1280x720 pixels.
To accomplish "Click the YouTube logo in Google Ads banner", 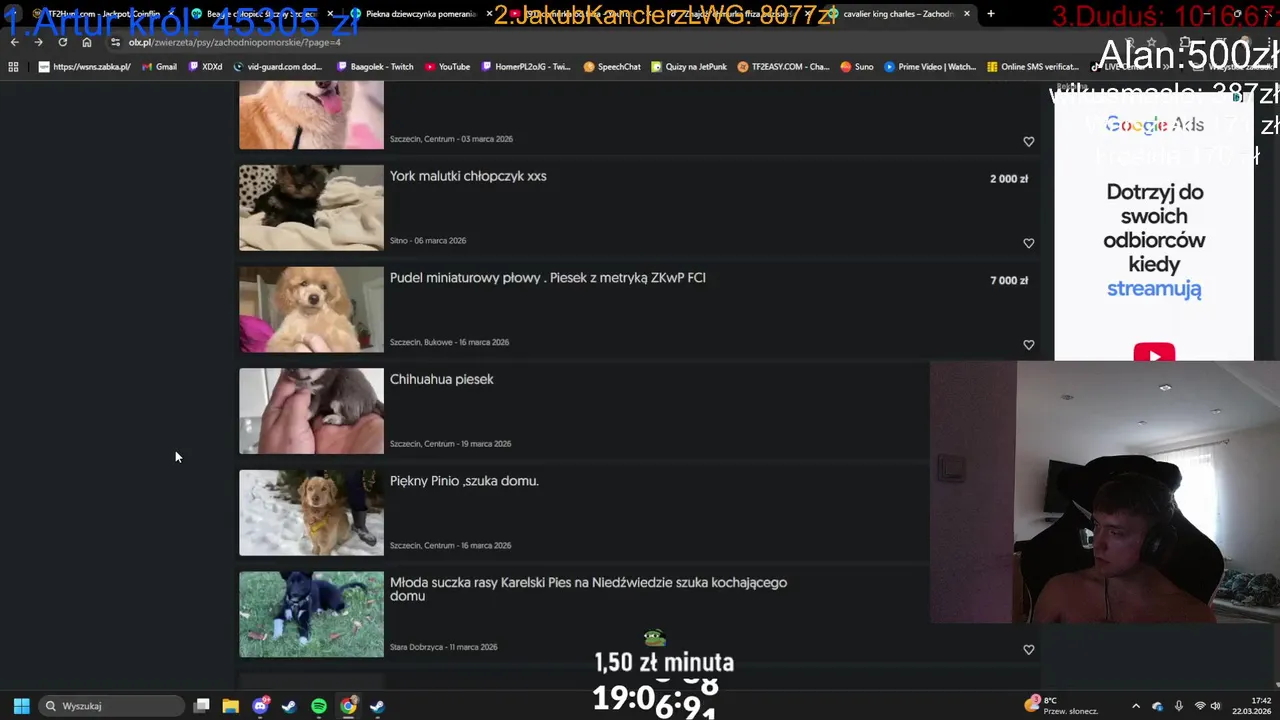I will (1154, 353).
